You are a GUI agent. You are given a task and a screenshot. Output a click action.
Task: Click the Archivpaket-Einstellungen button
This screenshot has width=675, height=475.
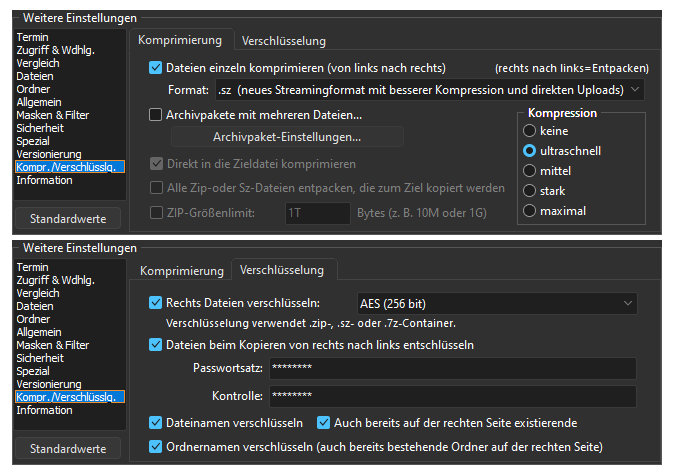pos(287,137)
